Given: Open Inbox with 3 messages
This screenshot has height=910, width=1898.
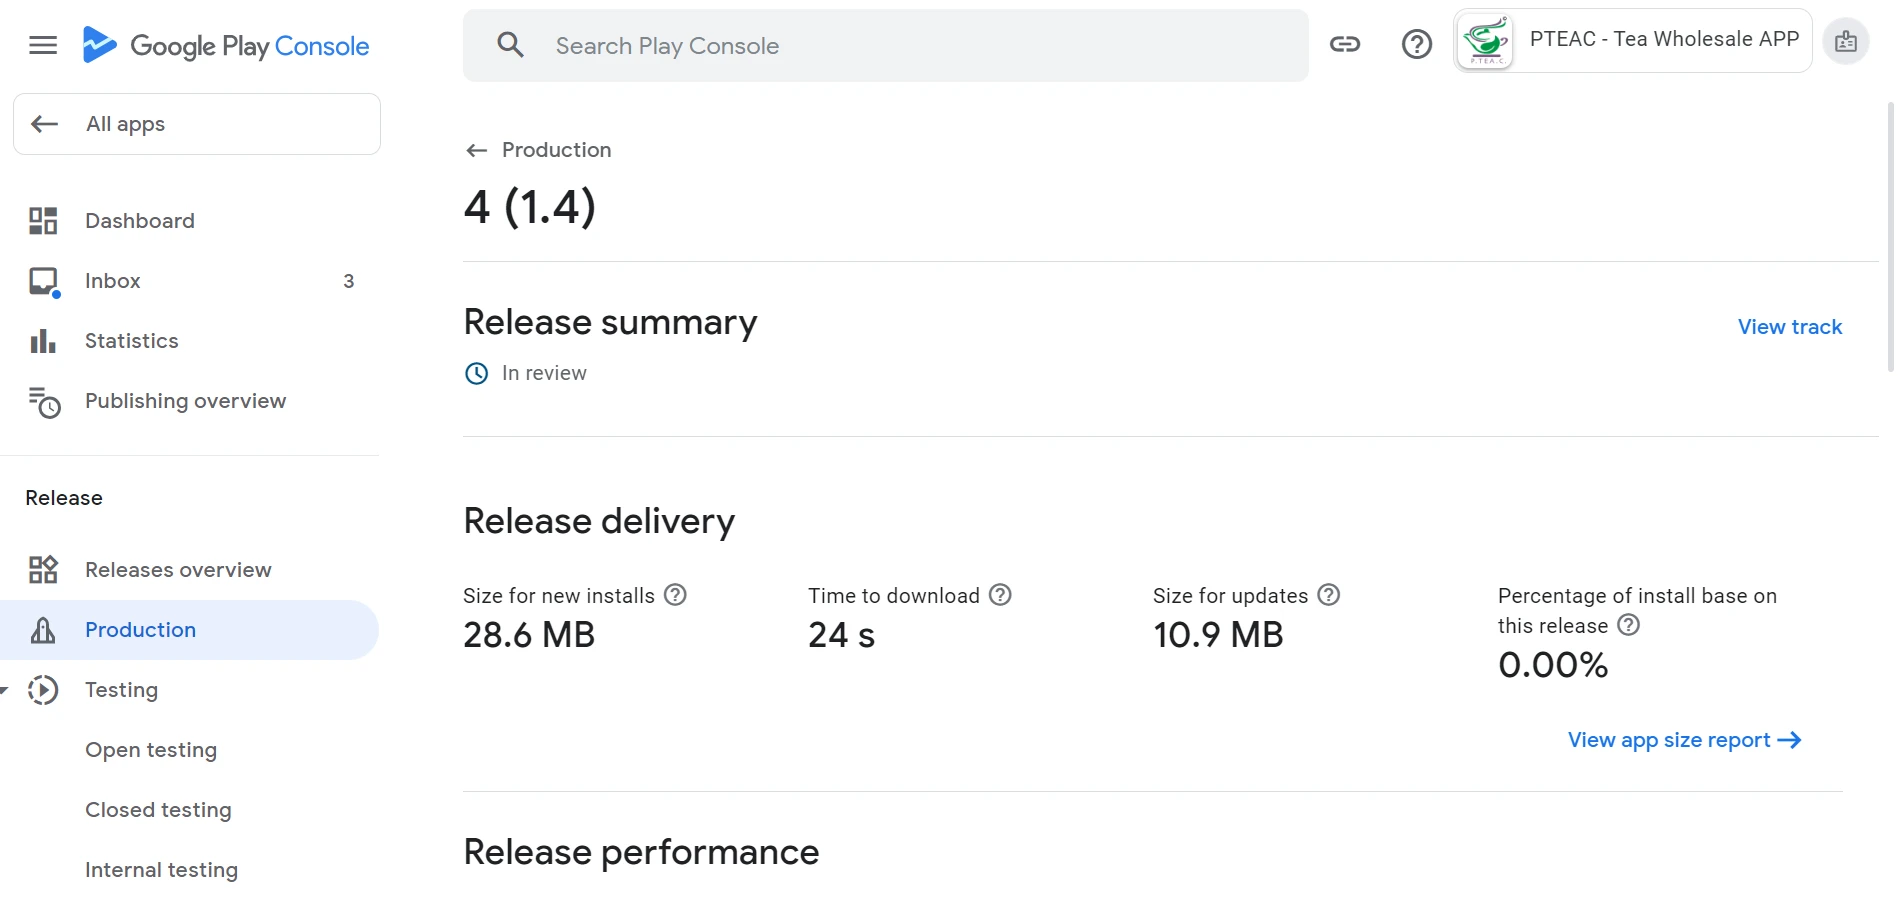Looking at the screenshot, I should (190, 281).
